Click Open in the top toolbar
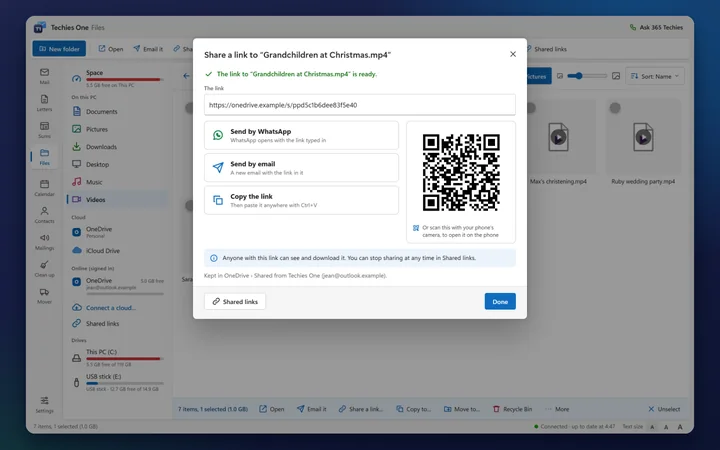This screenshot has width=720, height=450. 111,49
